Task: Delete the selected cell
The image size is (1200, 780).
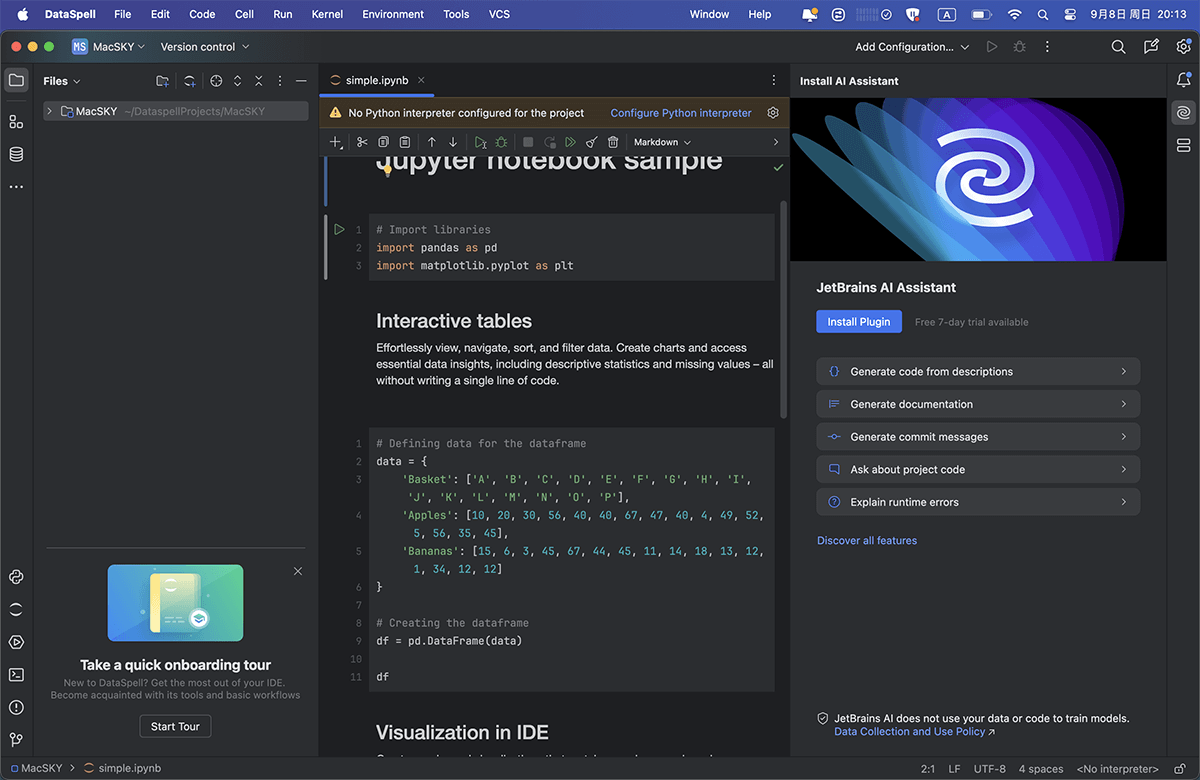Action: point(613,142)
